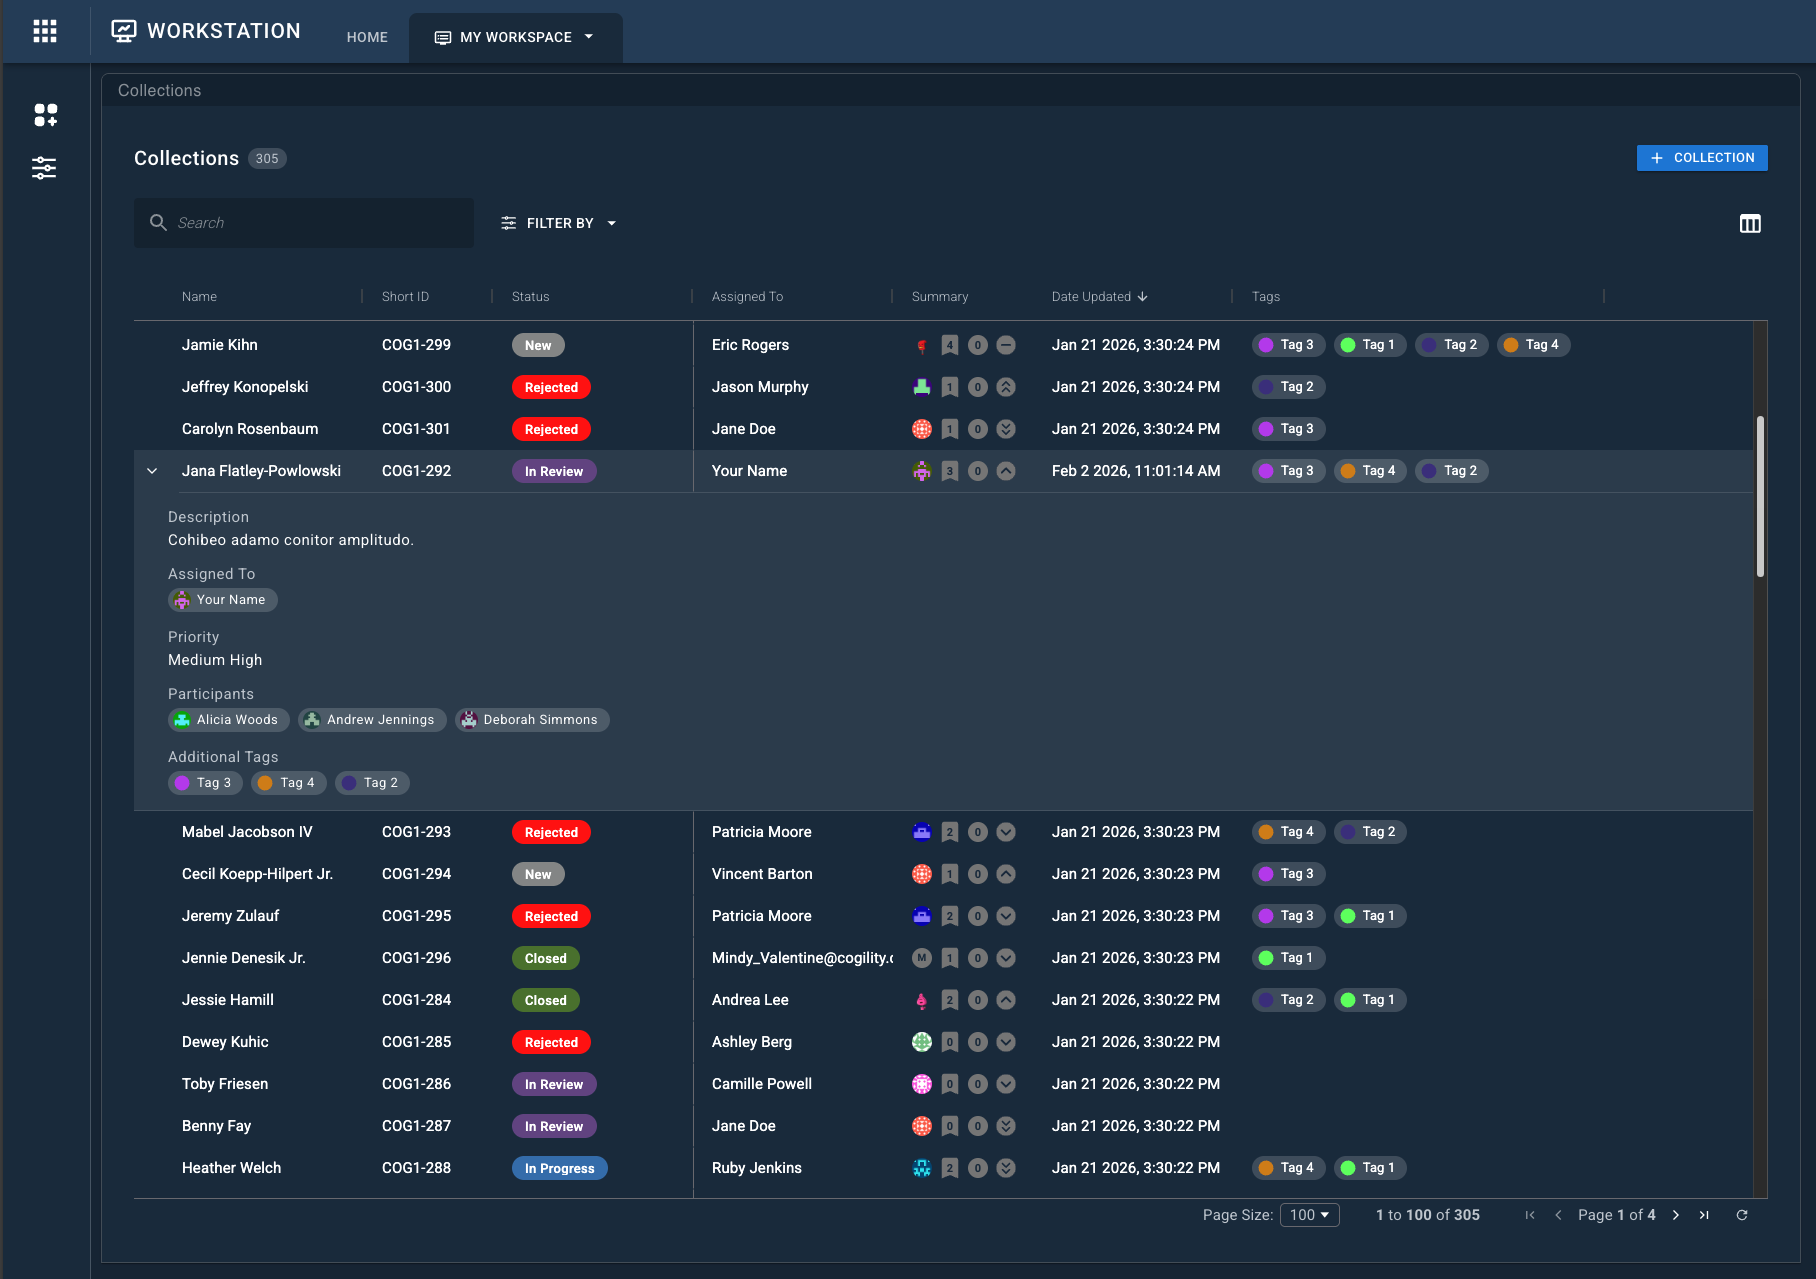Click the + Collection button

[1701, 157]
